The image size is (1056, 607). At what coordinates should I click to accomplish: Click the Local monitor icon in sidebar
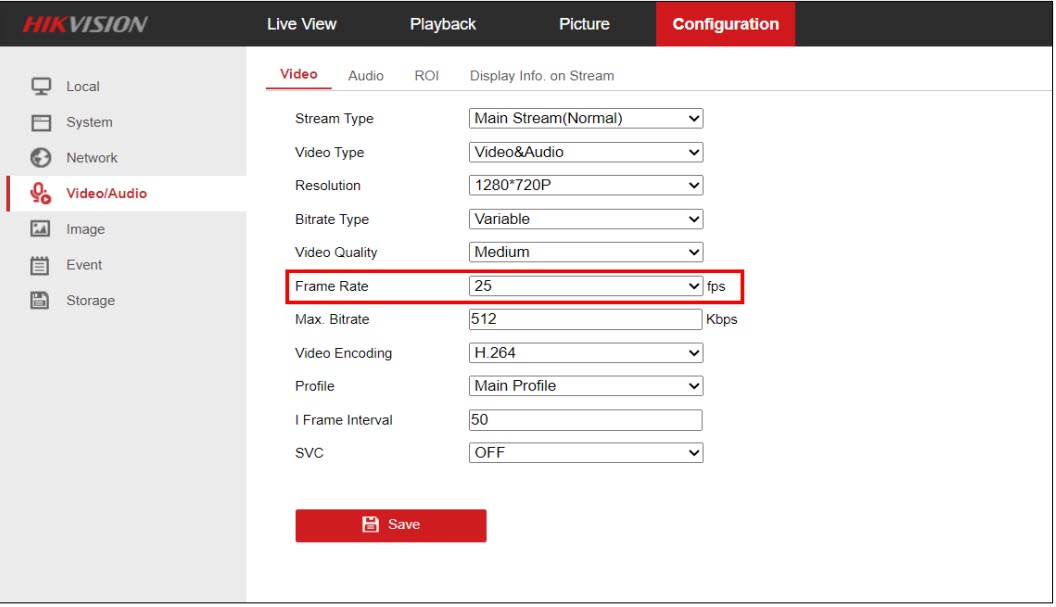point(41,87)
